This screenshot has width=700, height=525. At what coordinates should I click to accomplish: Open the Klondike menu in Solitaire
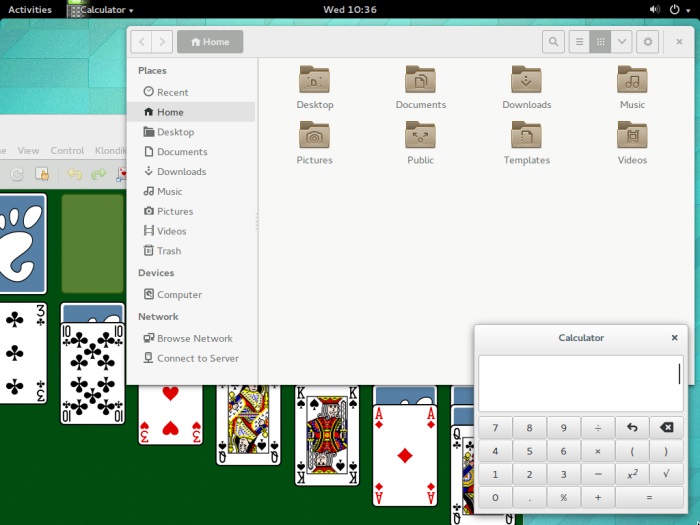(x=110, y=150)
